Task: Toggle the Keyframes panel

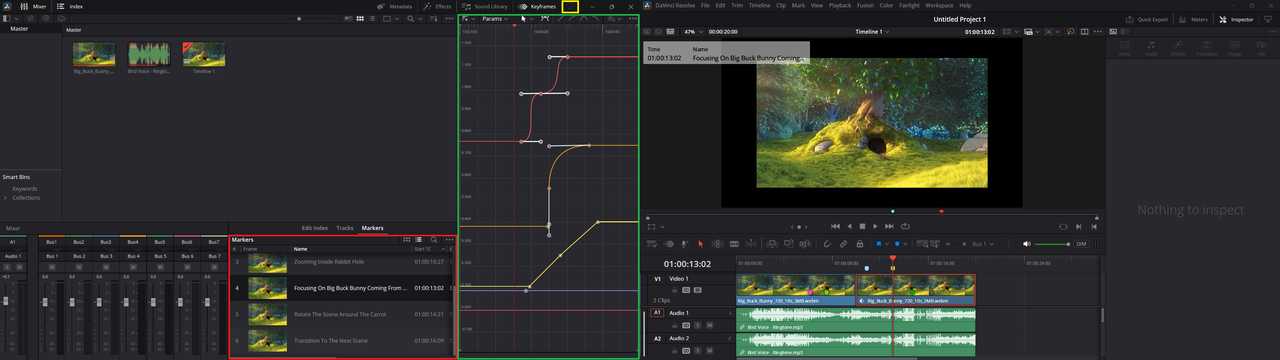Action: click(x=538, y=6)
